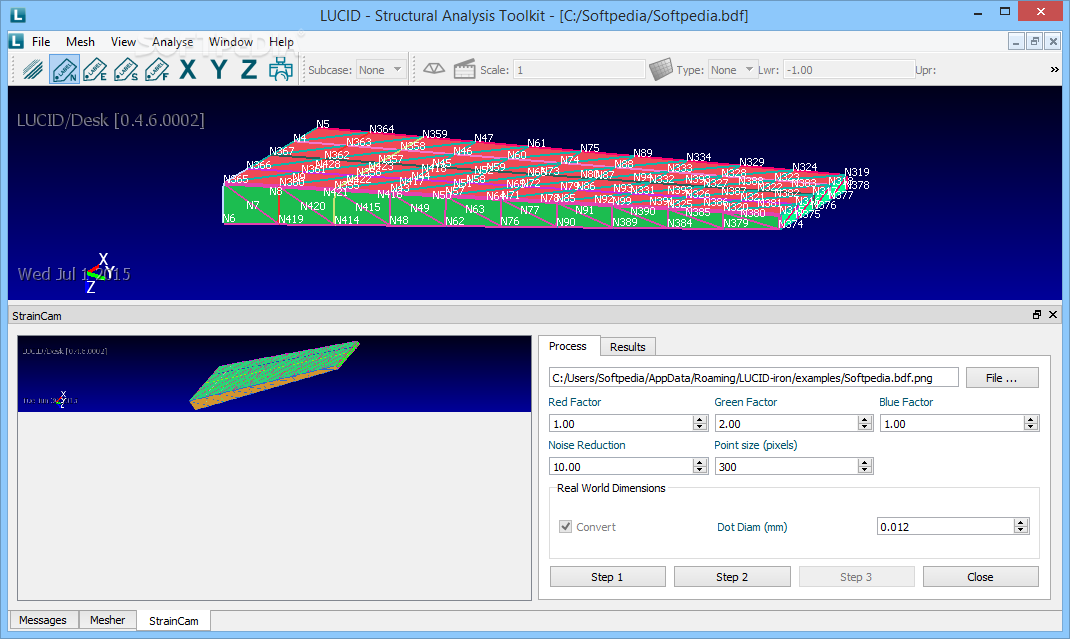The width and height of the screenshot is (1070, 639).
Task: Click the Close button in Process tab
Action: tap(981, 577)
